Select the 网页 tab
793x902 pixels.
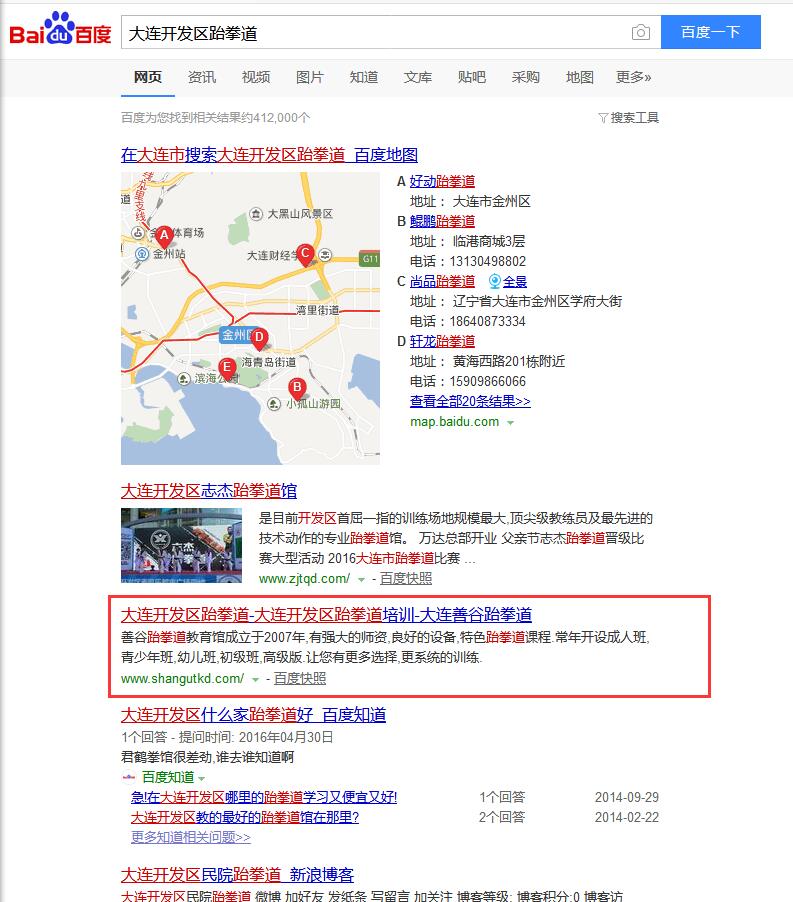148,77
